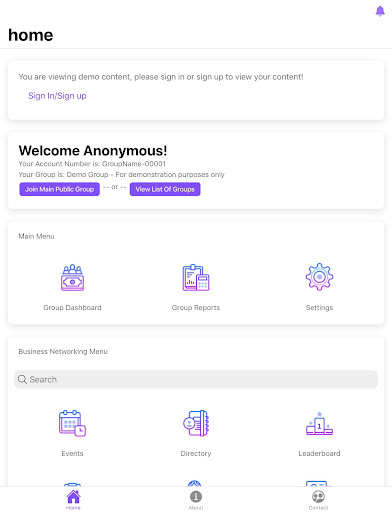The height and width of the screenshot is (512, 392).
Task: Open the Settings gear icon
Action: coord(319,277)
